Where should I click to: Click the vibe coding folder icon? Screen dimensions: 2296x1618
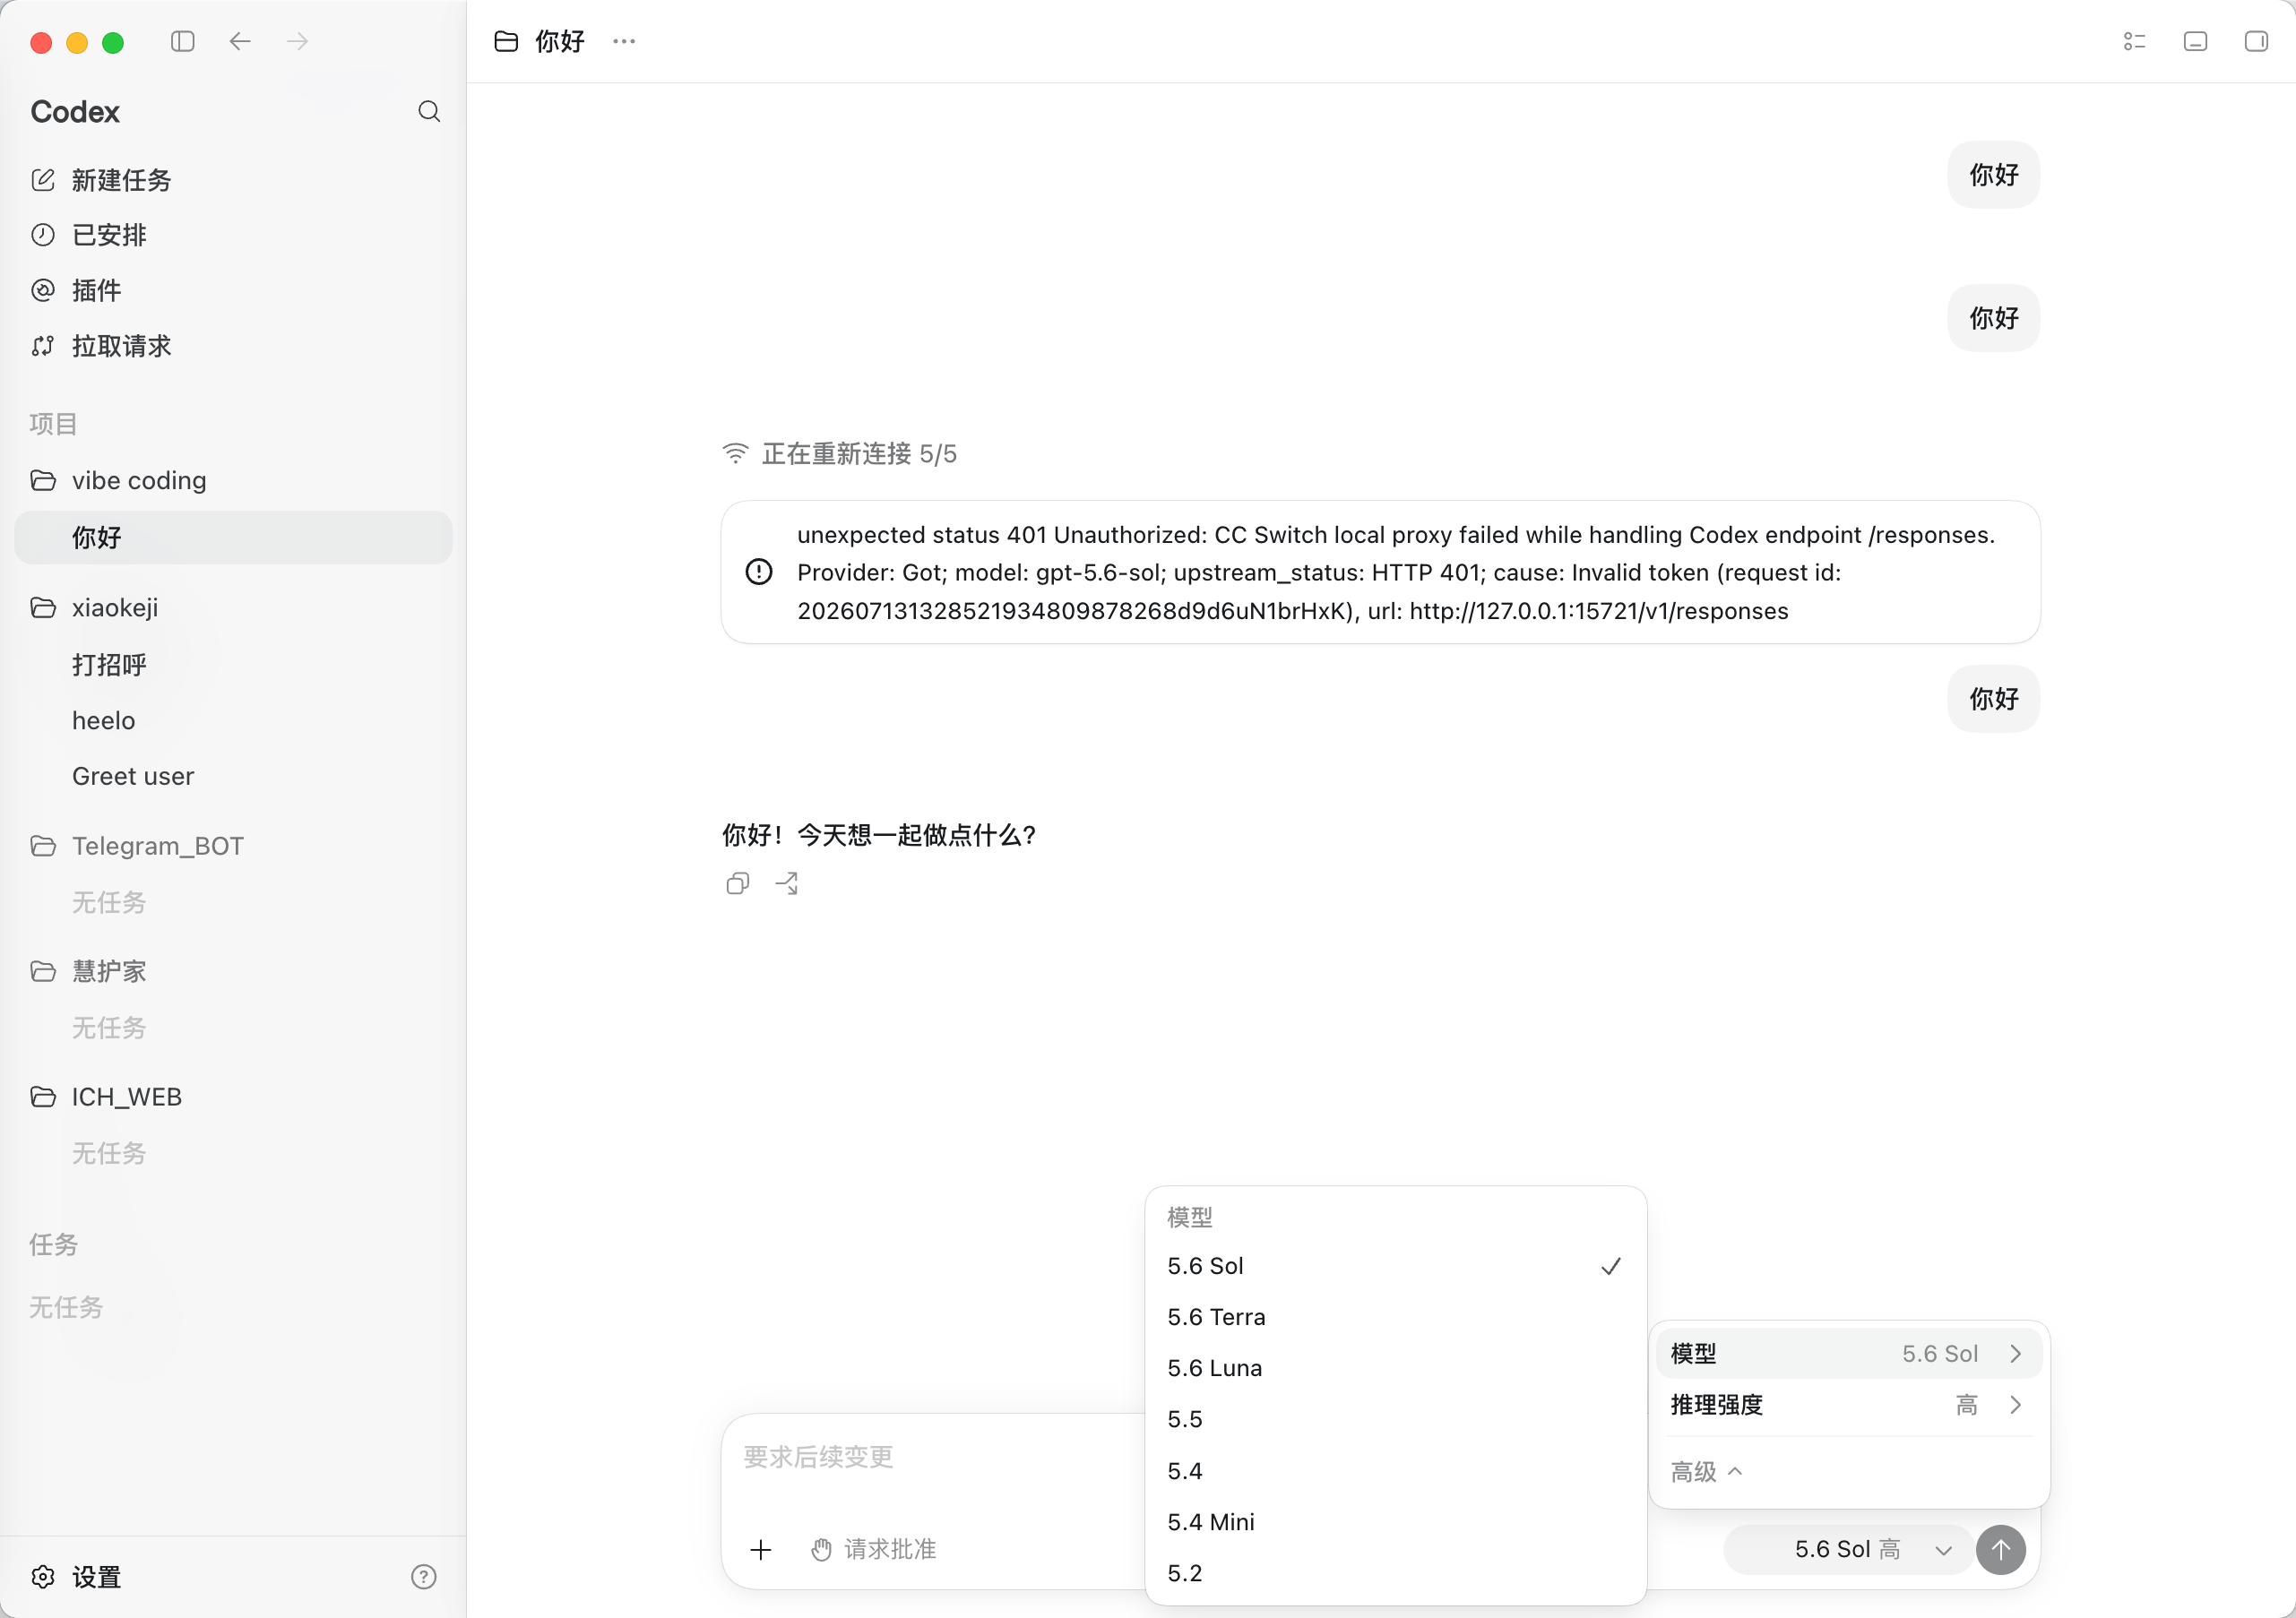[x=43, y=481]
